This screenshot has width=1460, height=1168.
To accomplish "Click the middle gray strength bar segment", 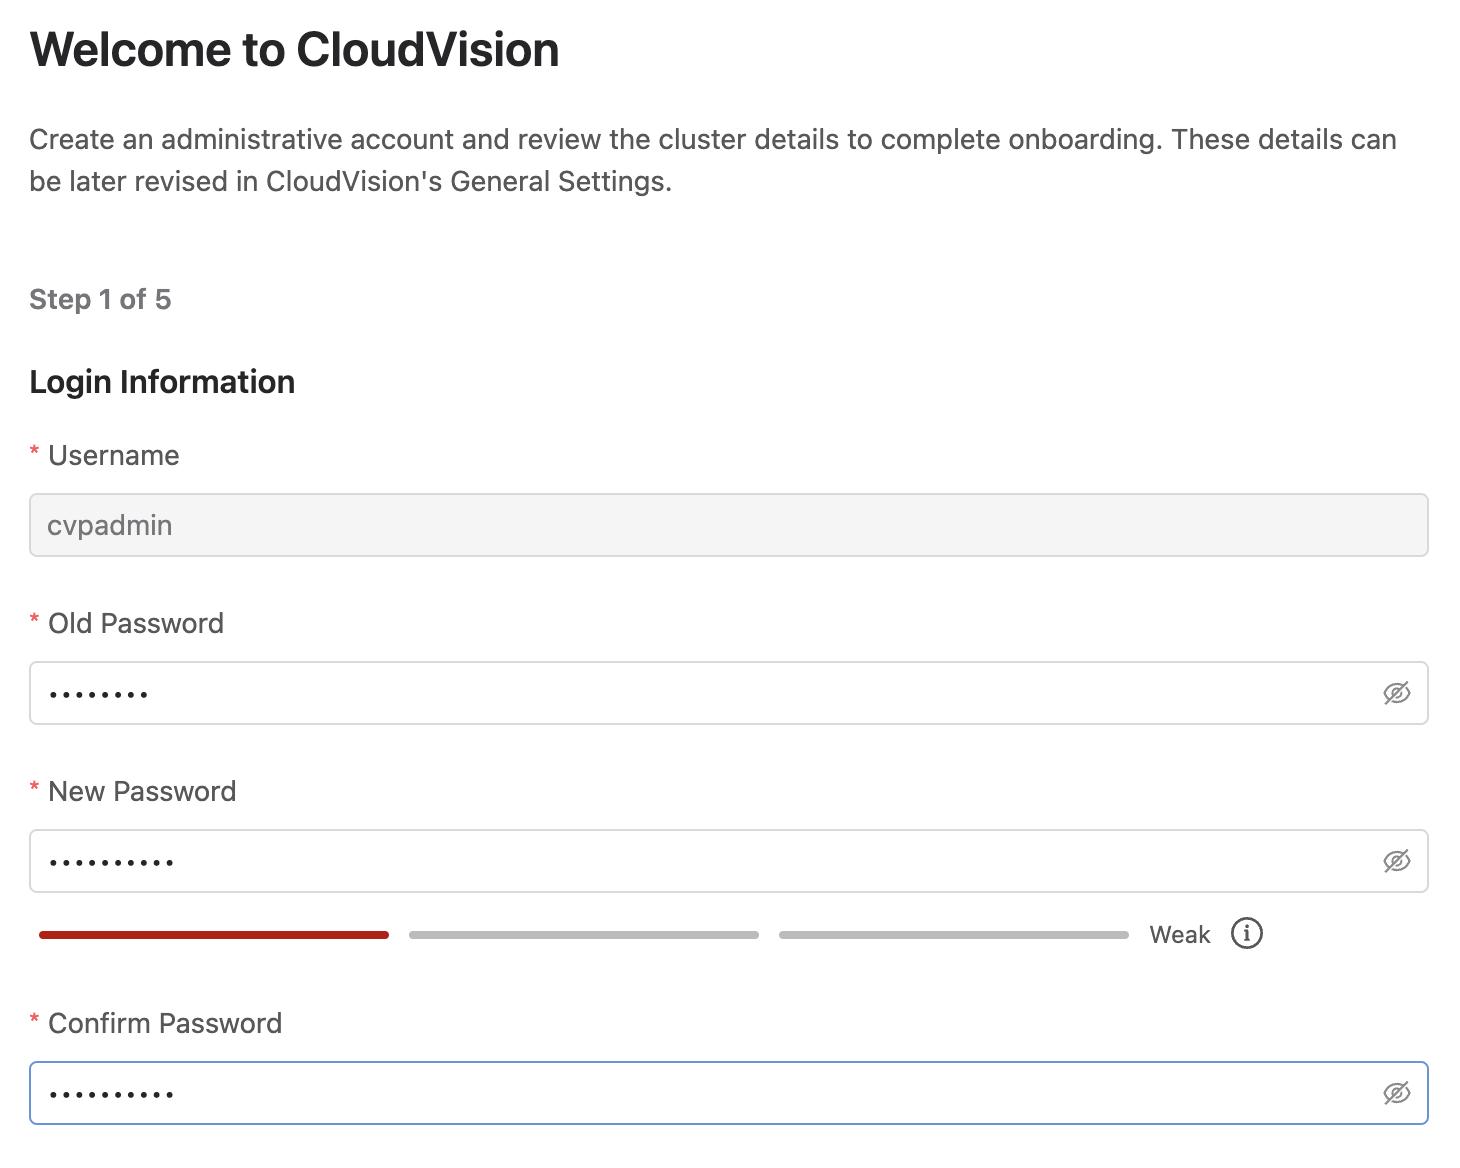I will (x=583, y=935).
